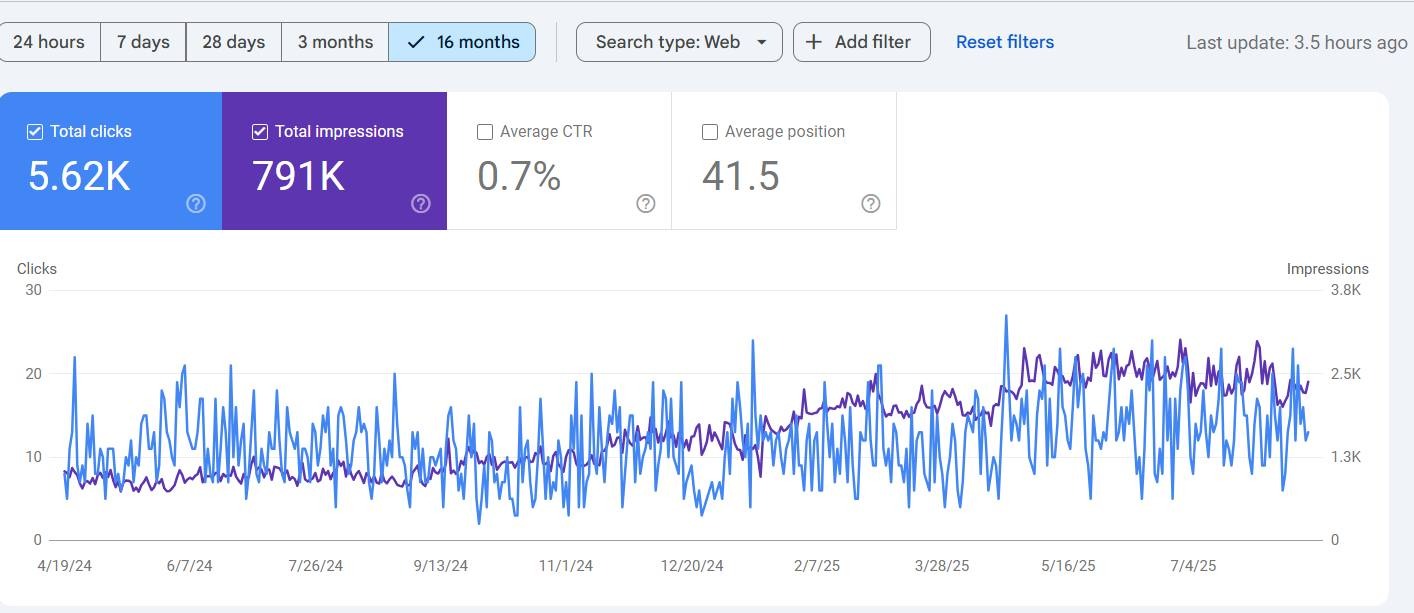Click the chart at 12/20/24 date label
The height and width of the screenshot is (613, 1414).
point(691,566)
